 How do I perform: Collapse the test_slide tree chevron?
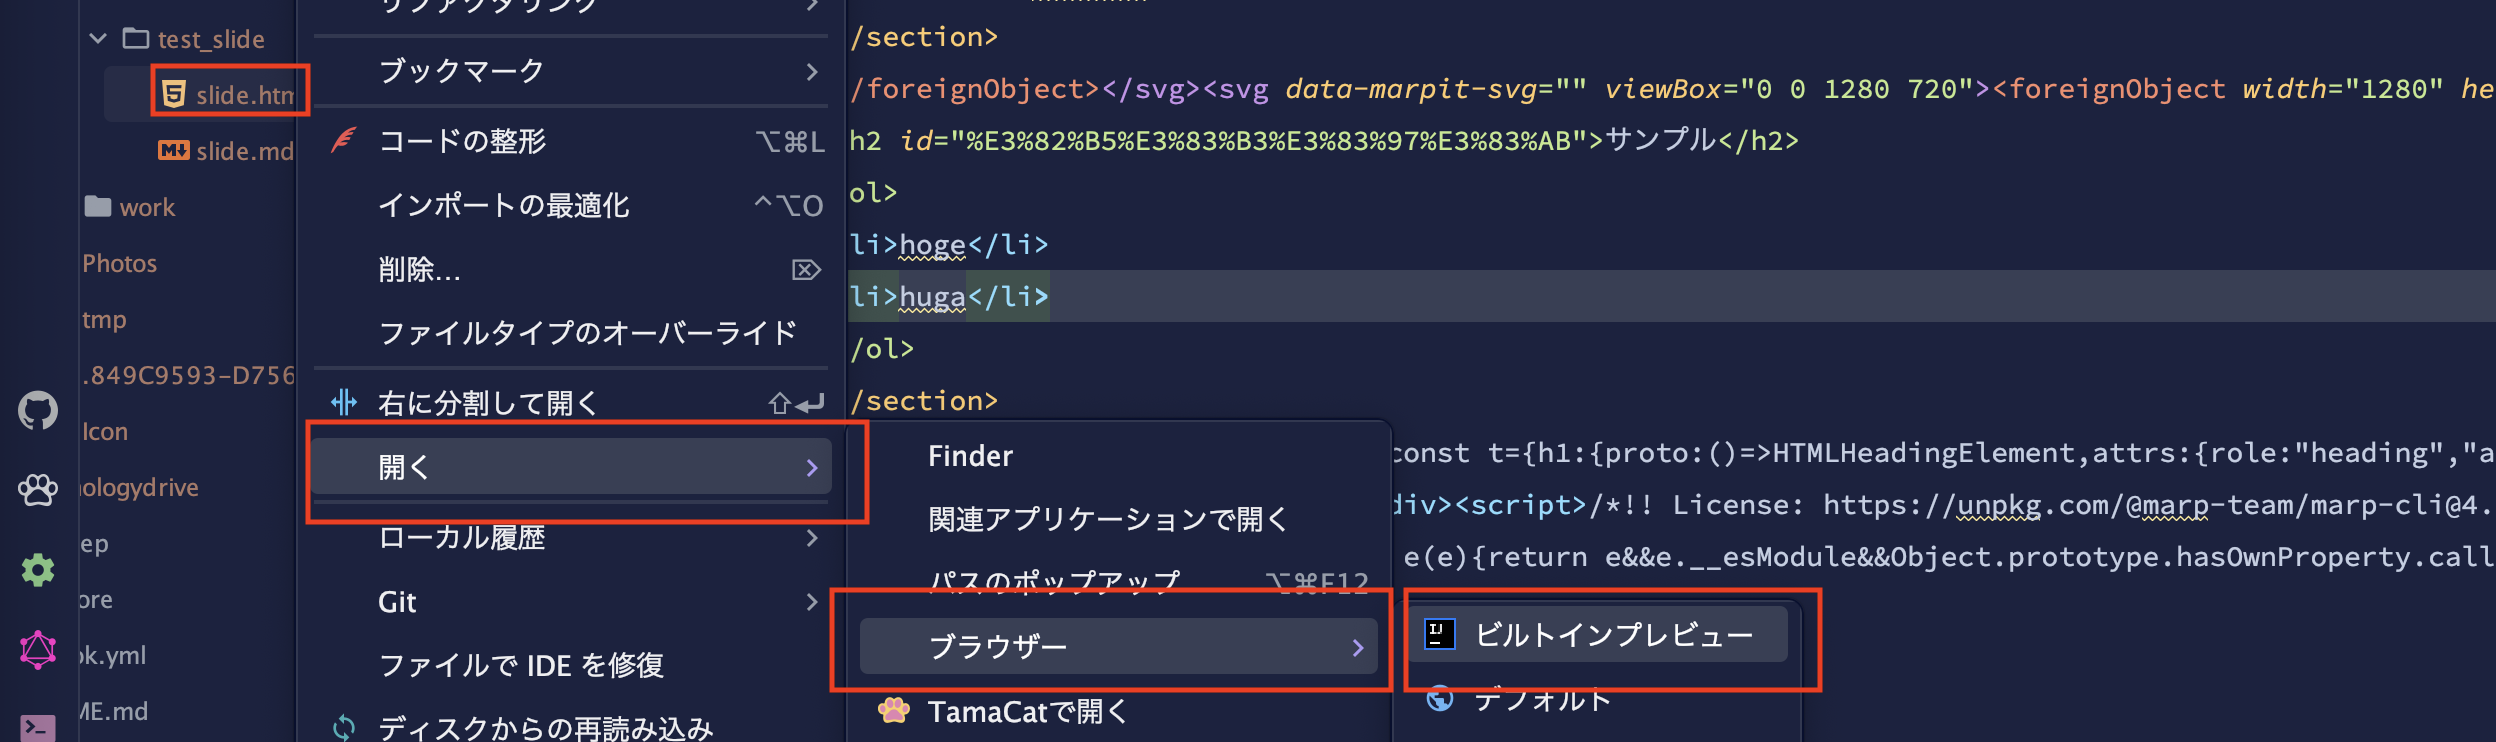(97, 39)
